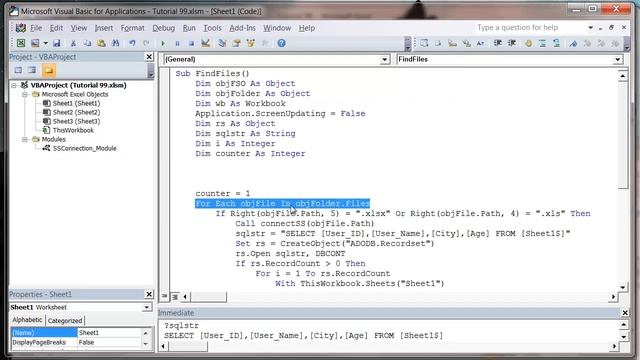Click View Code in Project panel

click(x=18, y=70)
